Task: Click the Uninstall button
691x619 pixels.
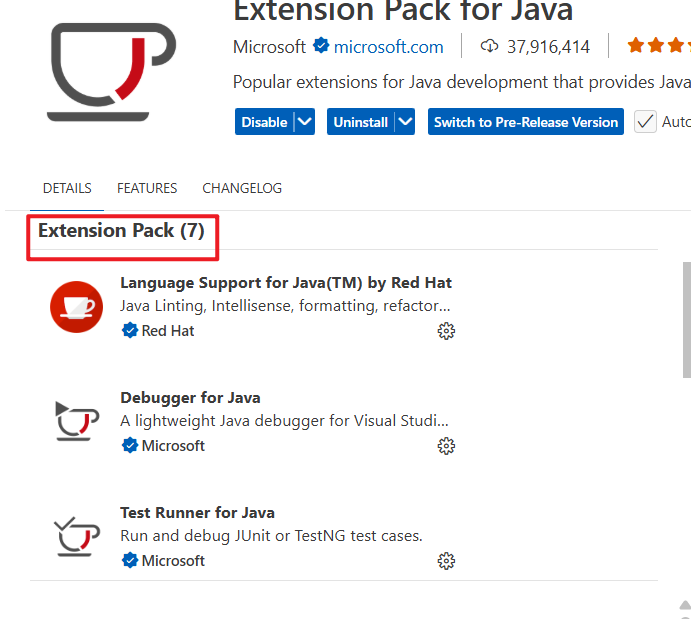Action: point(360,122)
